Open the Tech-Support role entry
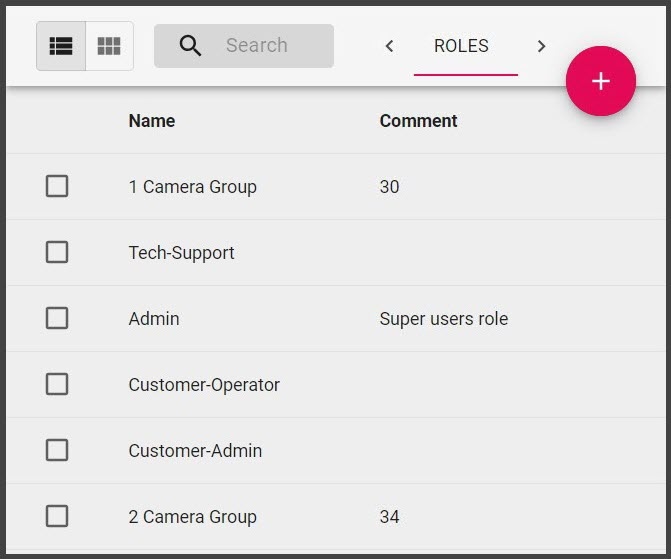Screen dimensions: 671x559 [x=181, y=253]
